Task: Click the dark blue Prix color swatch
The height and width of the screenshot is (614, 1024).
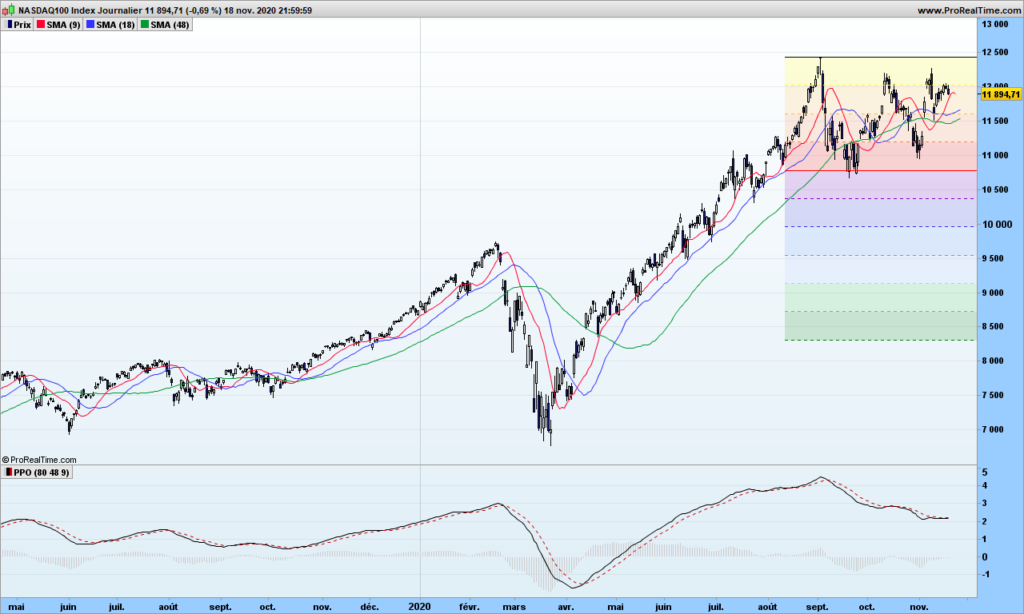Action: [x=10, y=25]
